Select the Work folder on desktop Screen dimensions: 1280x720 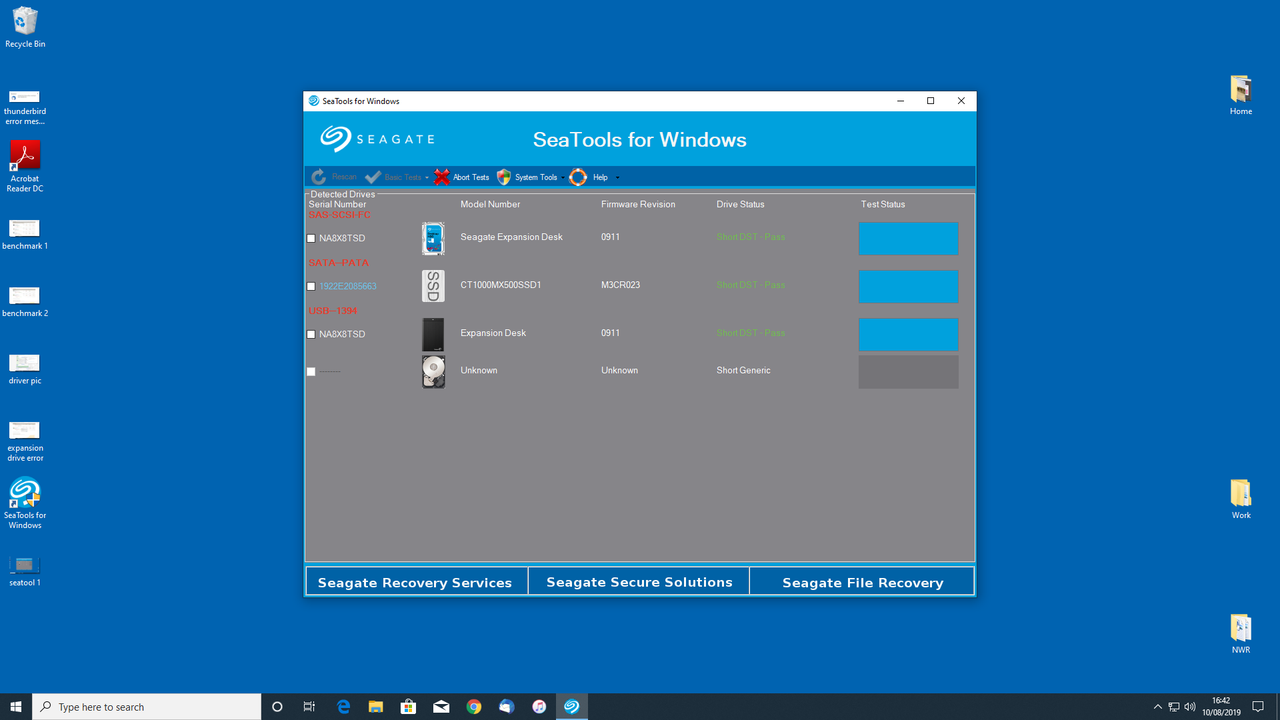pos(1241,499)
